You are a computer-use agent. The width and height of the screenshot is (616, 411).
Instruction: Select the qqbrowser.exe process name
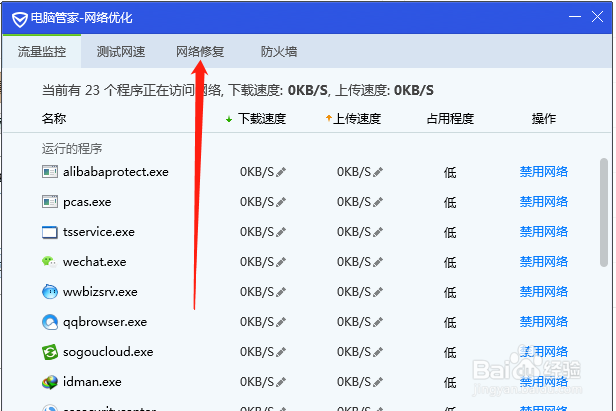(x=105, y=322)
